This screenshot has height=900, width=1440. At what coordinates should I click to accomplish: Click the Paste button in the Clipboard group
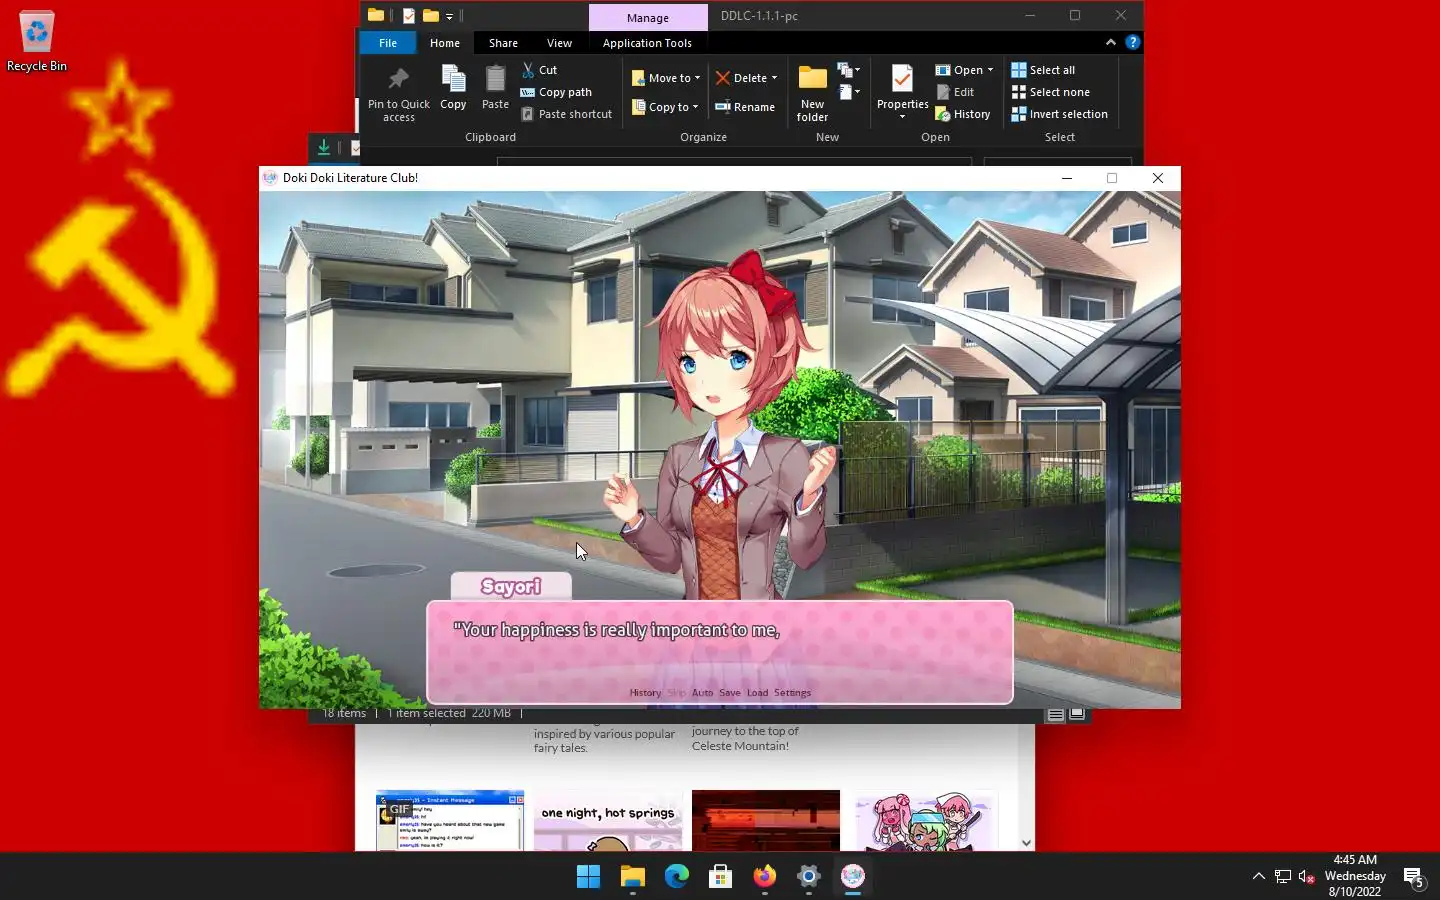[495, 88]
